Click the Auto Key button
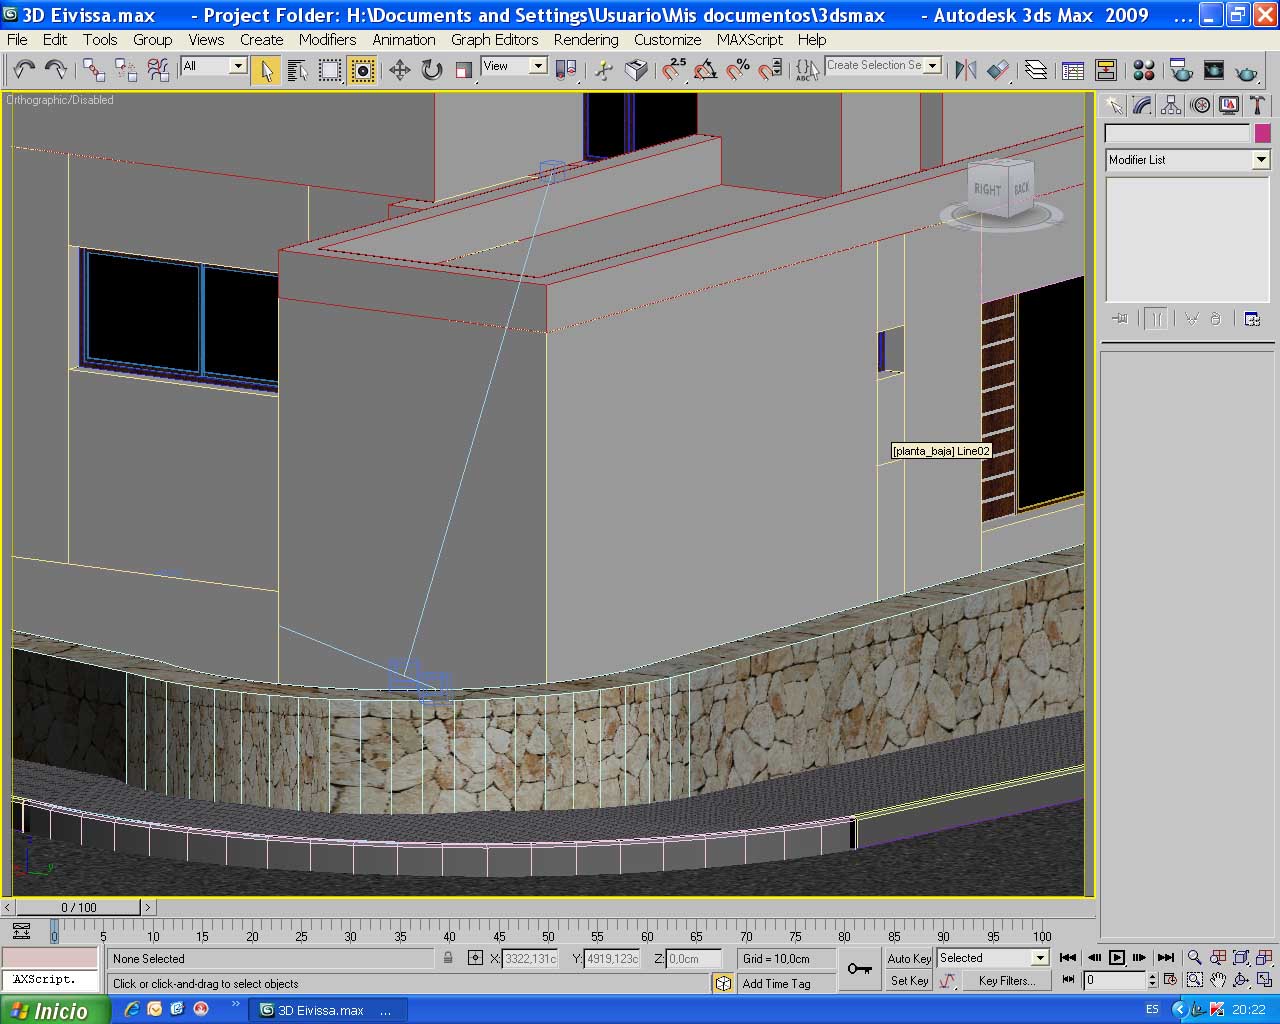The height and width of the screenshot is (1024, 1280). pos(909,958)
